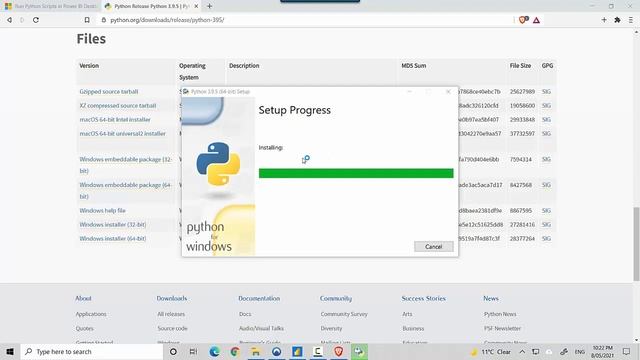Open weather widget showing 11°C Clear
The width and height of the screenshot is (640, 360).
(x=491, y=351)
